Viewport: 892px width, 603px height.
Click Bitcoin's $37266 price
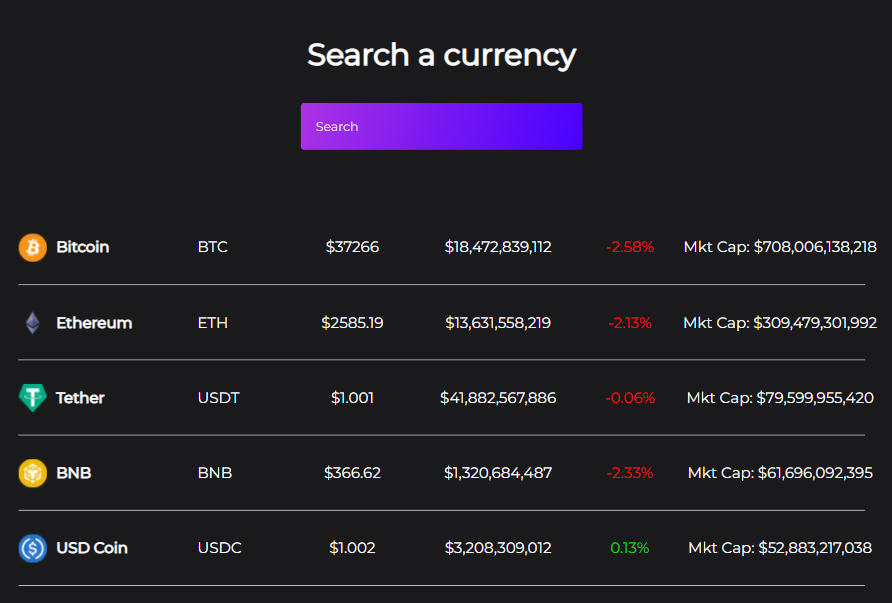[352, 247]
